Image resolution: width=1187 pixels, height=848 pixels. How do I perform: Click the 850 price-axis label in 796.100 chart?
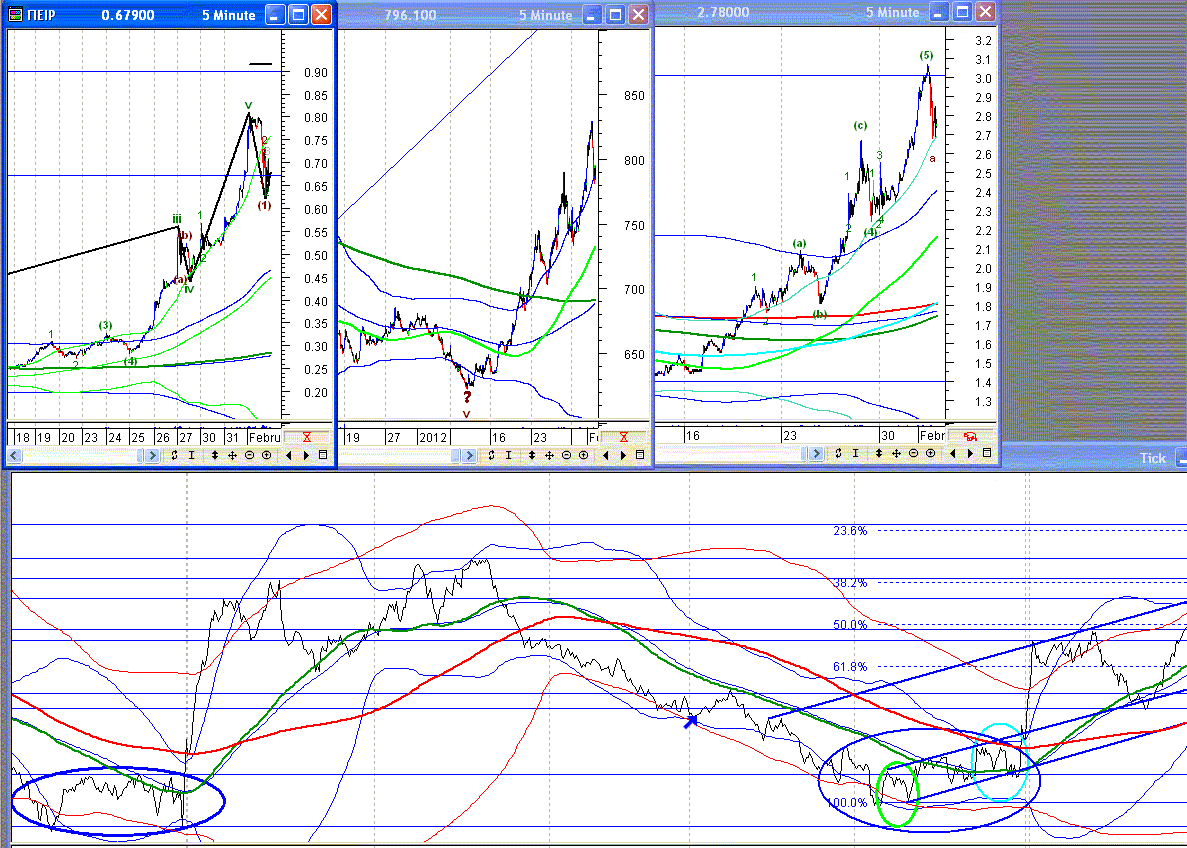click(634, 95)
